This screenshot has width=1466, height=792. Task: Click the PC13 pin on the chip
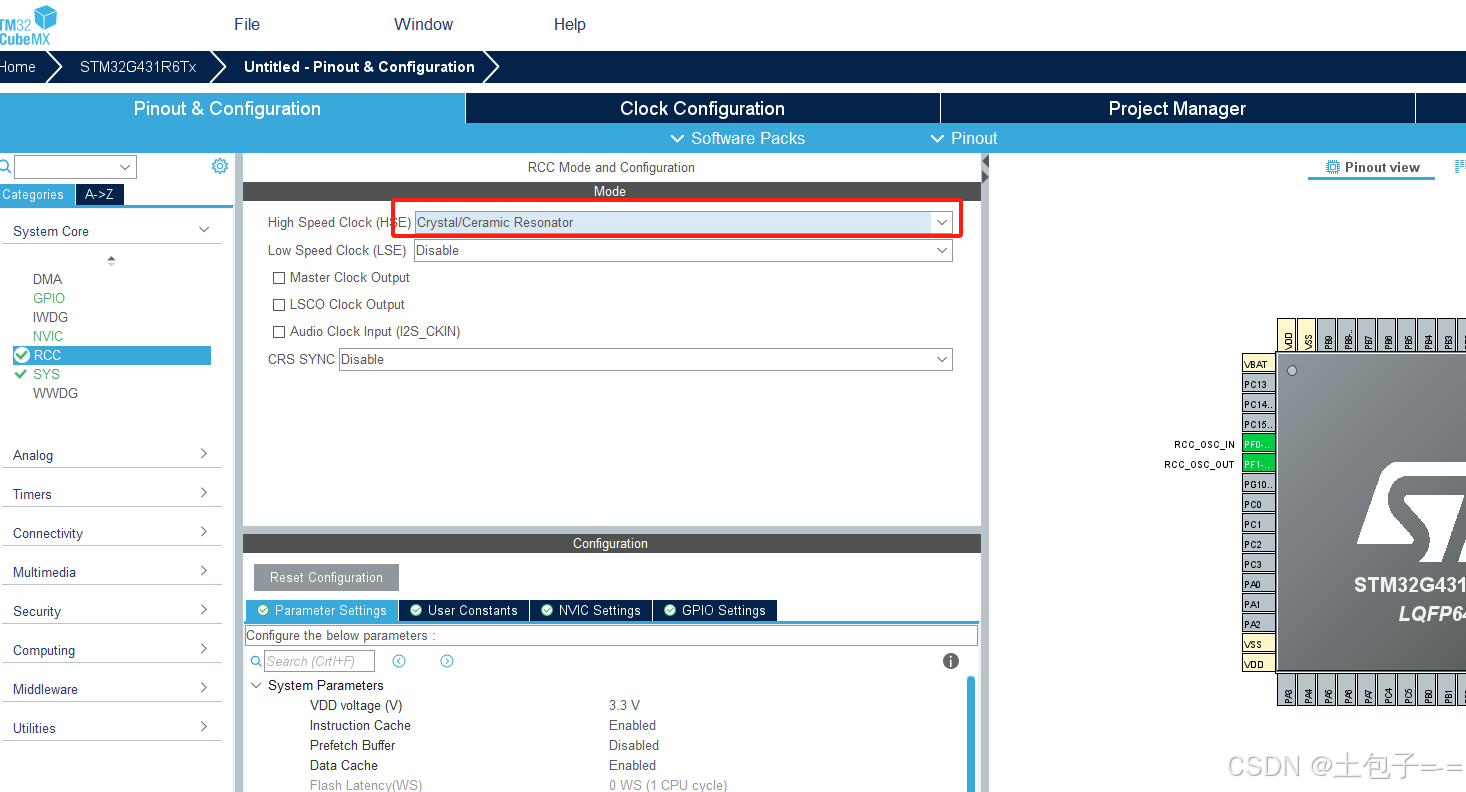pos(1258,384)
